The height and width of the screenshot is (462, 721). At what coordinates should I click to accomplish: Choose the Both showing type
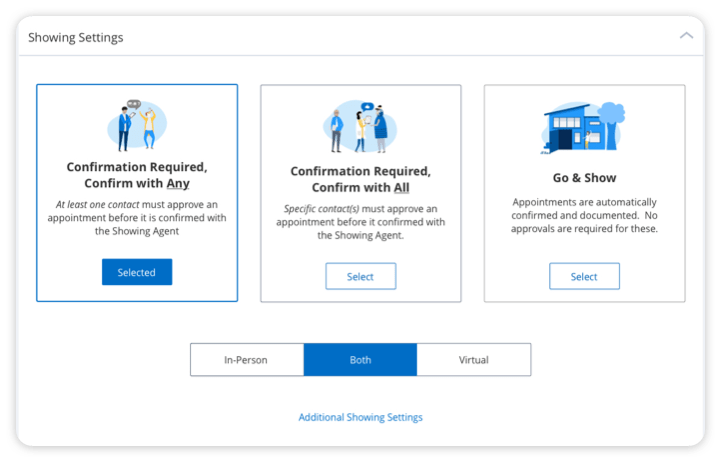[360, 359]
